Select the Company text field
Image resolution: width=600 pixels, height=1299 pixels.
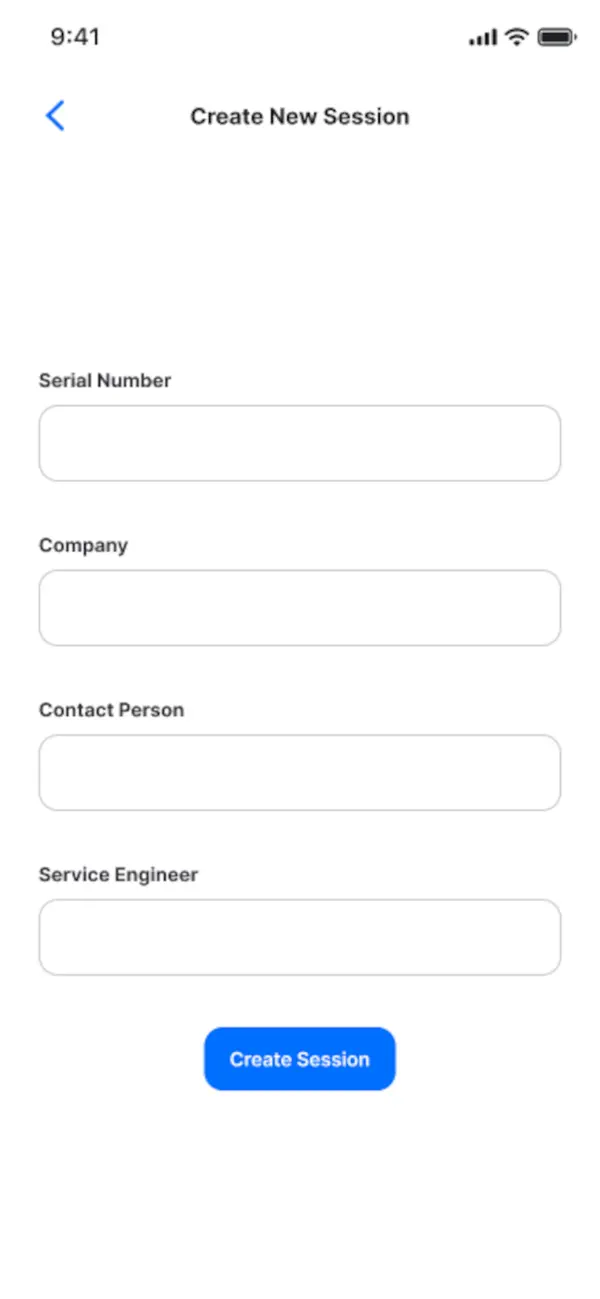pyautogui.click(x=300, y=607)
